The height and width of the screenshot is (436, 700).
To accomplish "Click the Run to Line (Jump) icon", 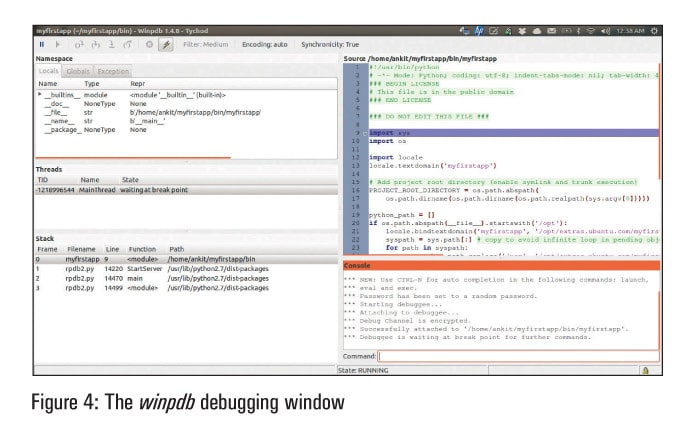I will (127, 44).
